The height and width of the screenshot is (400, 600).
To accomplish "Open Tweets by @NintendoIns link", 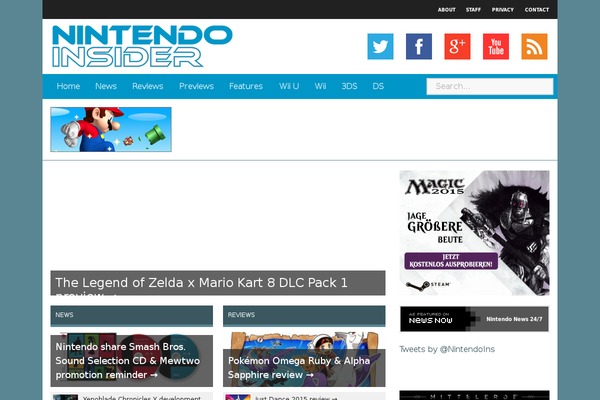I will [447, 349].
